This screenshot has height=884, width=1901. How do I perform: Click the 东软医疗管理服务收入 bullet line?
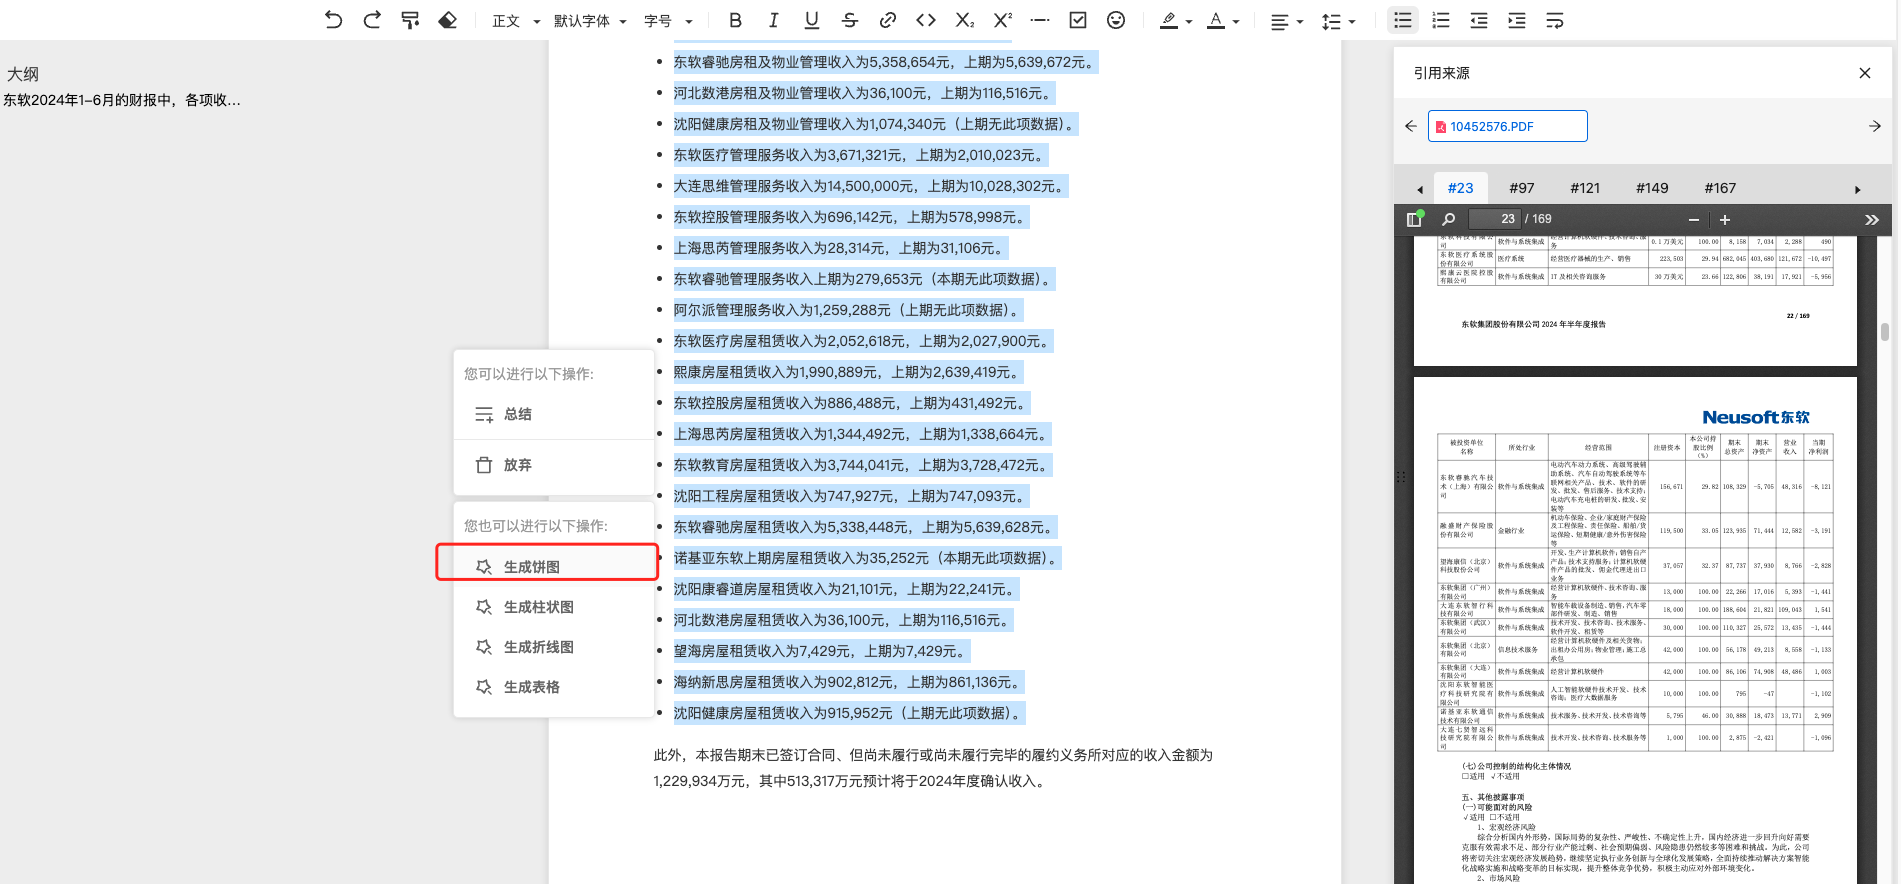click(x=861, y=155)
